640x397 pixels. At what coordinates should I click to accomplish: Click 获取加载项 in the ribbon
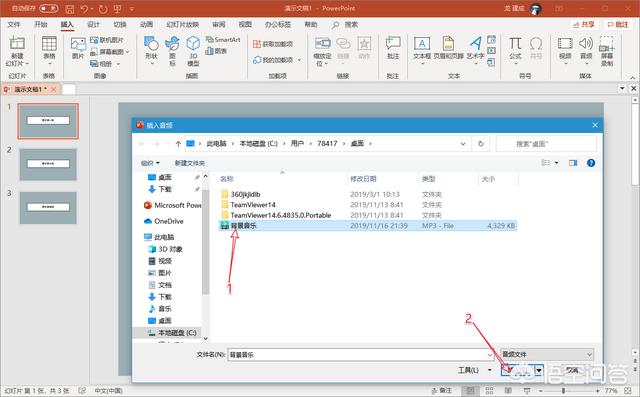click(273, 44)
